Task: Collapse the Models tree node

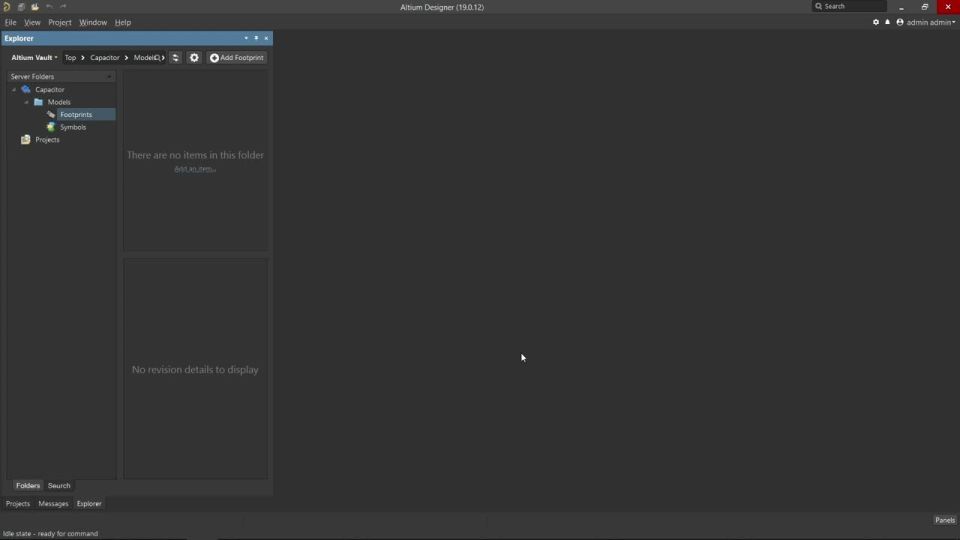Action: (26, 102)
